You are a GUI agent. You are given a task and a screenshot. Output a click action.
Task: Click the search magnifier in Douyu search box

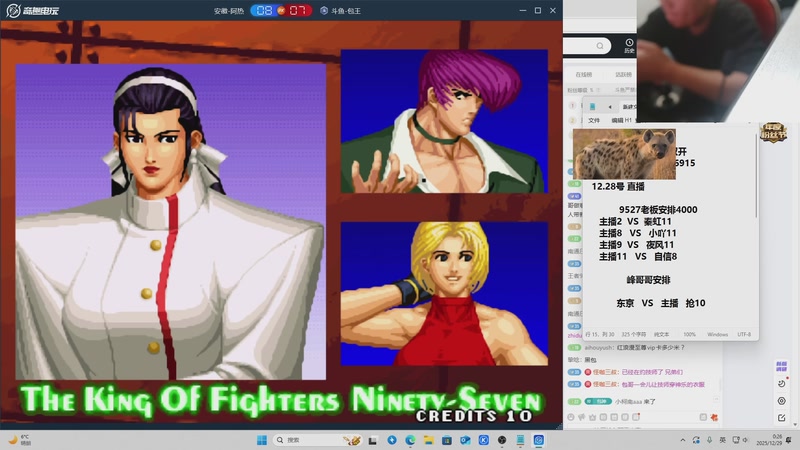click(x=600, y=46)
